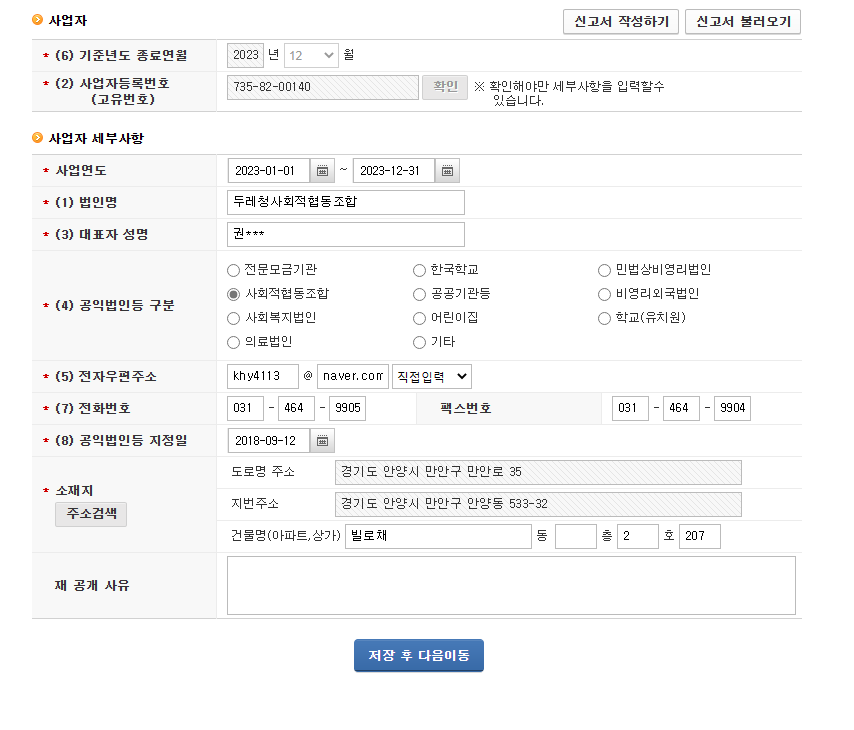
Task: Click 신고서 작성하기 button
Action: (x=621, y=21)
